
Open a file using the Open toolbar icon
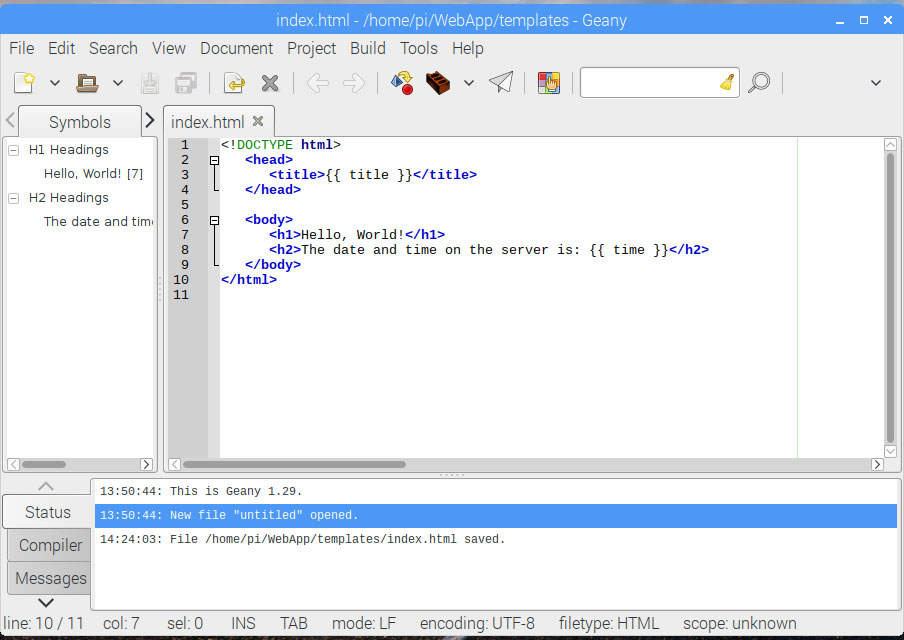click(88, 82)
